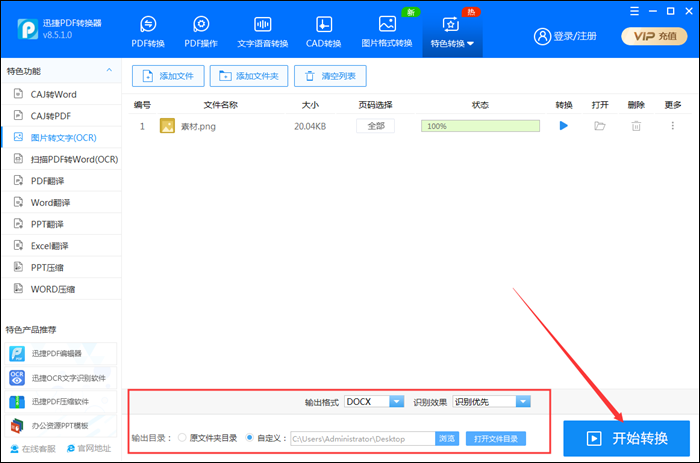Viewport: 700px width, 463px height.
Task: Open the CAD转换 icon
Action: [324, 25]
